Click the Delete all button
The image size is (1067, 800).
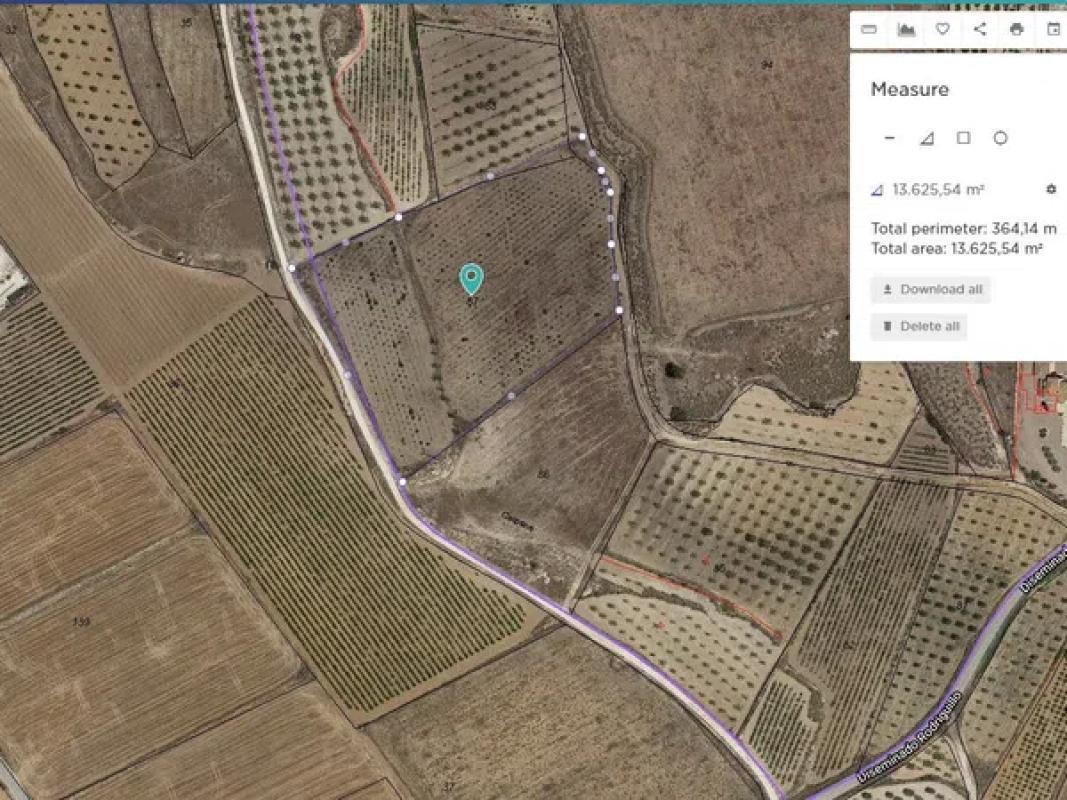(919, 326)
